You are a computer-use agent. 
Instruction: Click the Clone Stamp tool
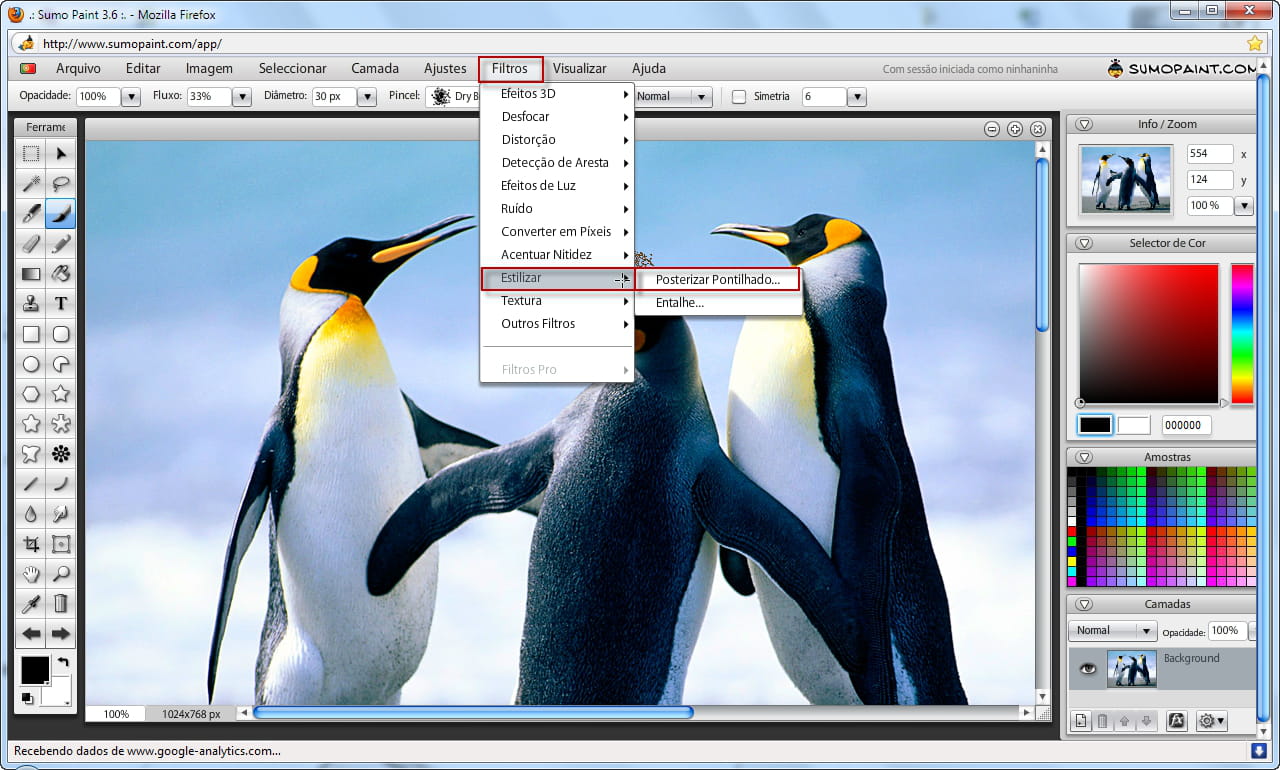click(x=31, y=303)
